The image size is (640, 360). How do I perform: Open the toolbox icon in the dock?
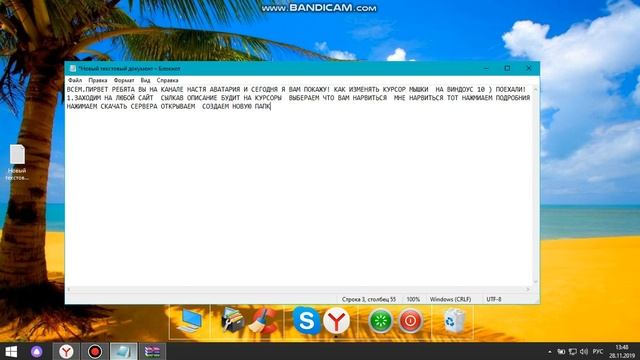pos(232,320)
